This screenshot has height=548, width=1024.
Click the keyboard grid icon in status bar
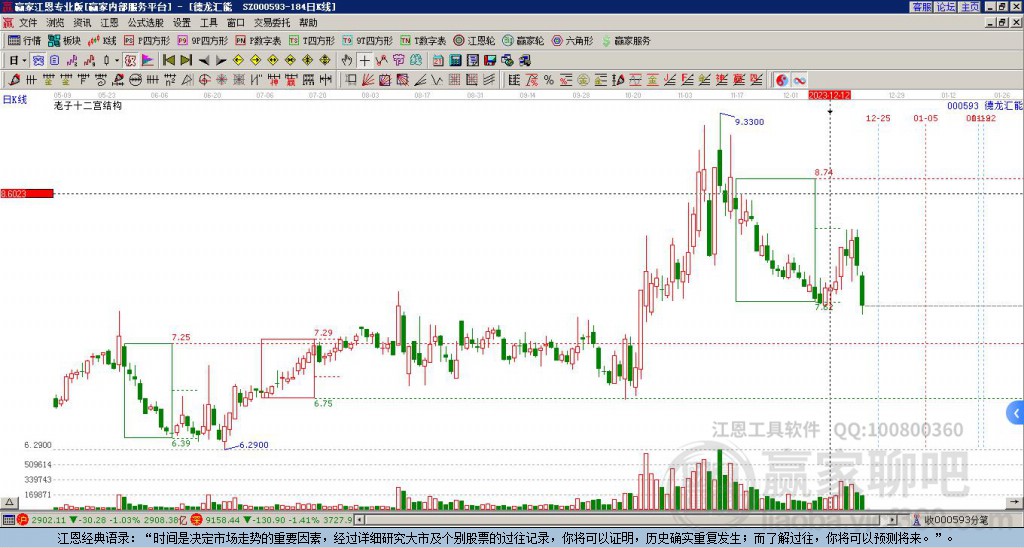[x=8, y=520]
